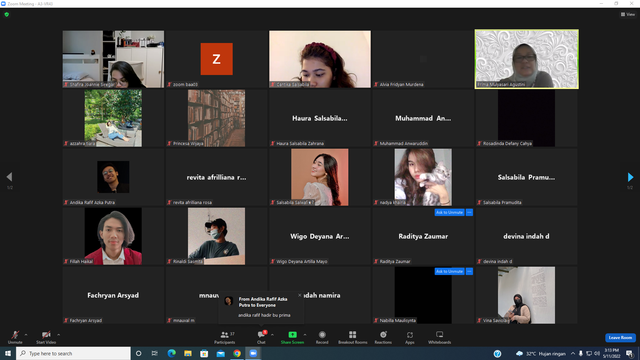This screenshot has width=640, height=360.
Task: Go to previous page of participants
Action: [x=9, y=177]
